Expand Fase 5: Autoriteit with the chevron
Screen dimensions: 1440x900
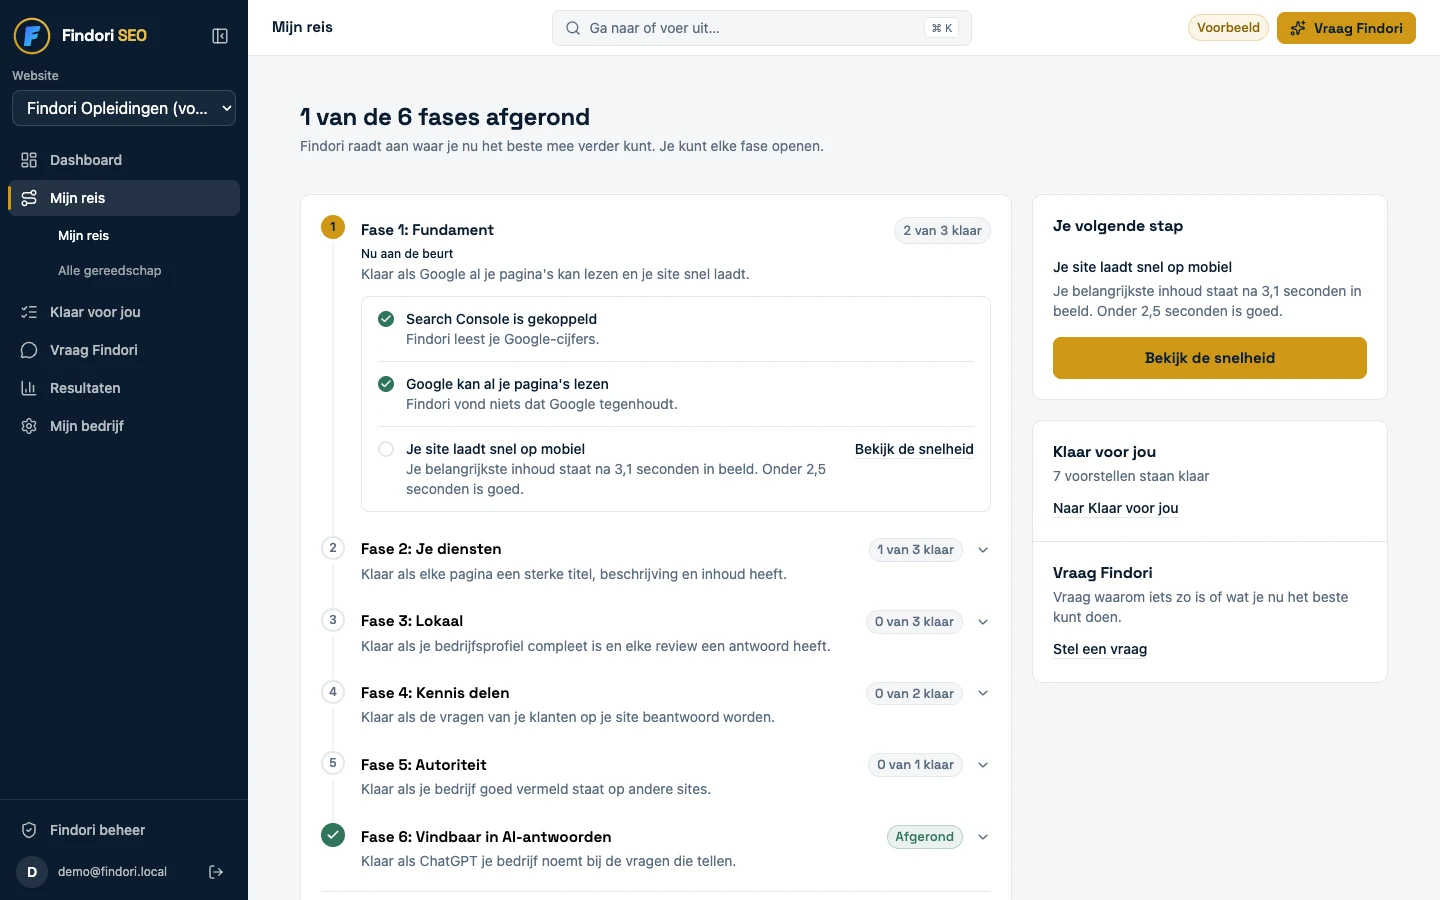pyautogui.click(x=983, y=765)
